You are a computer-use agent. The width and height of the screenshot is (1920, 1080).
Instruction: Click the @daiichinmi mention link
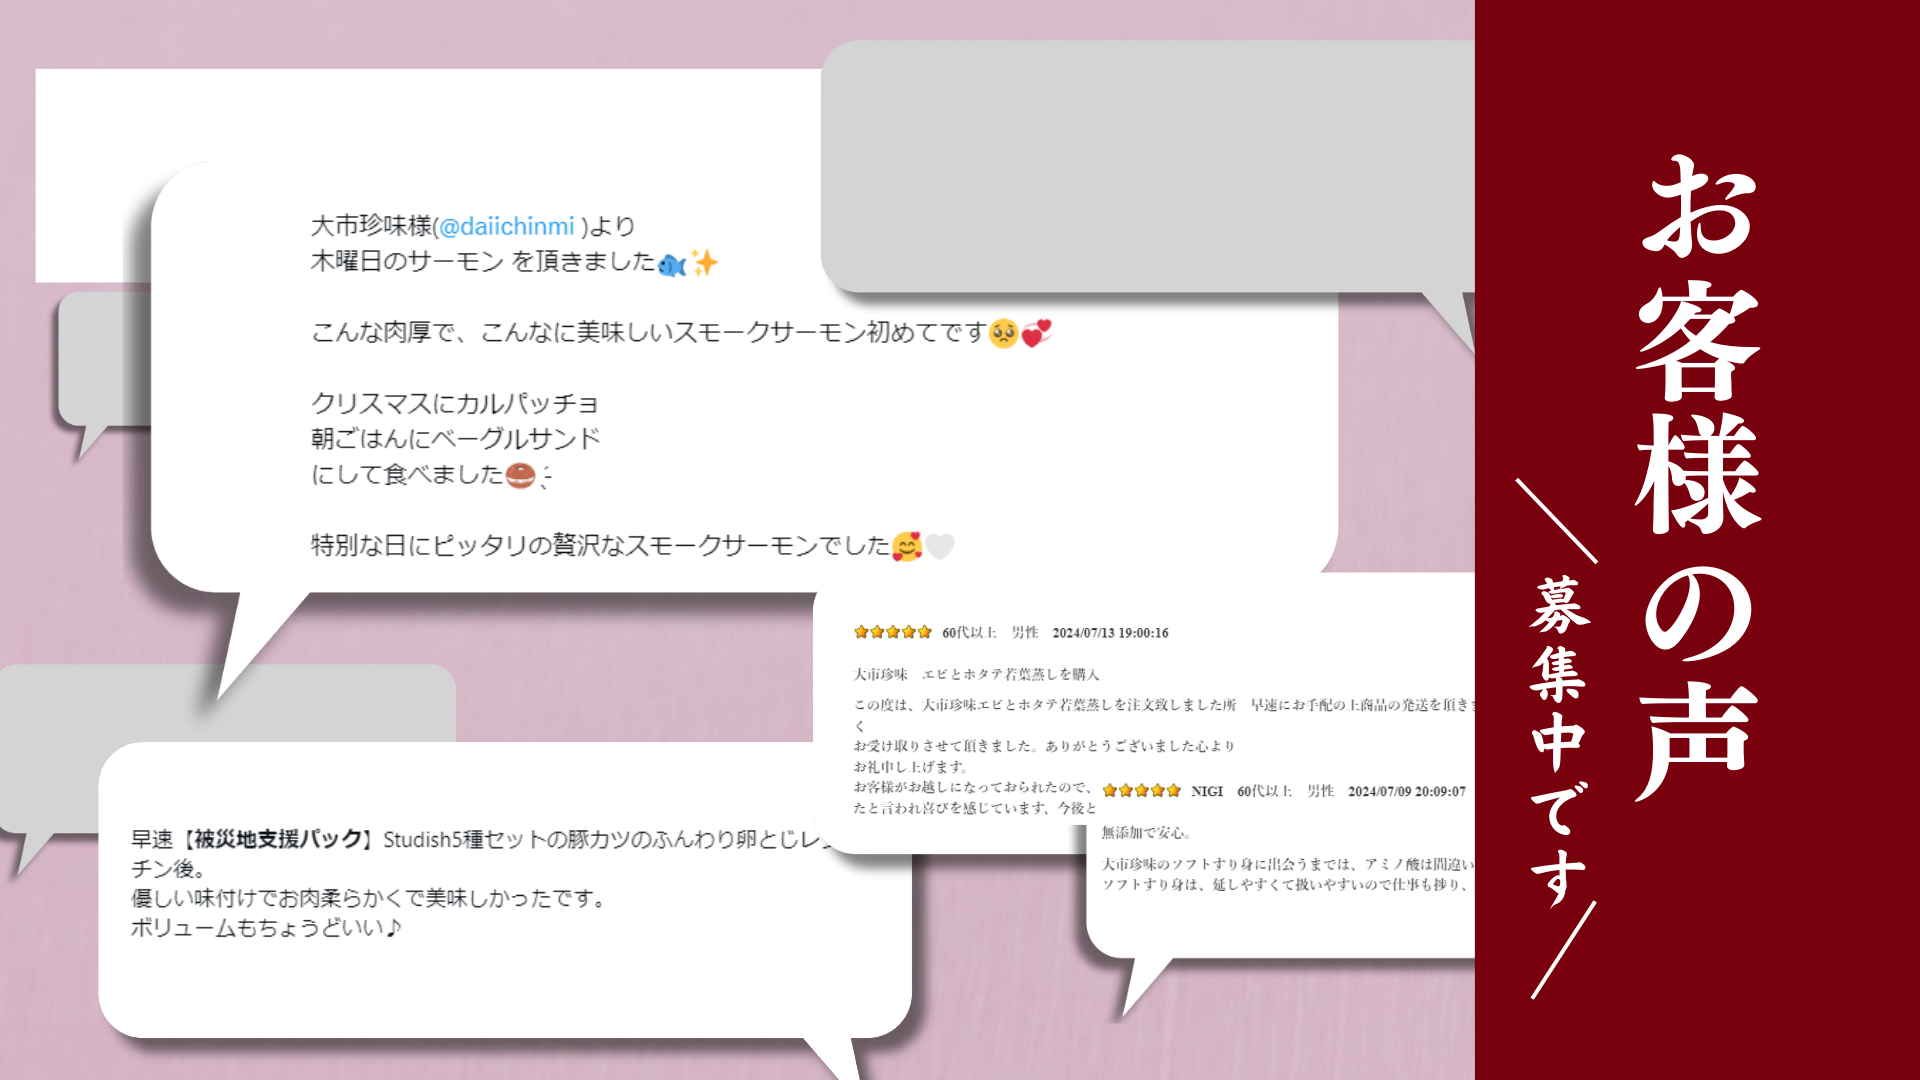point(507,226)
